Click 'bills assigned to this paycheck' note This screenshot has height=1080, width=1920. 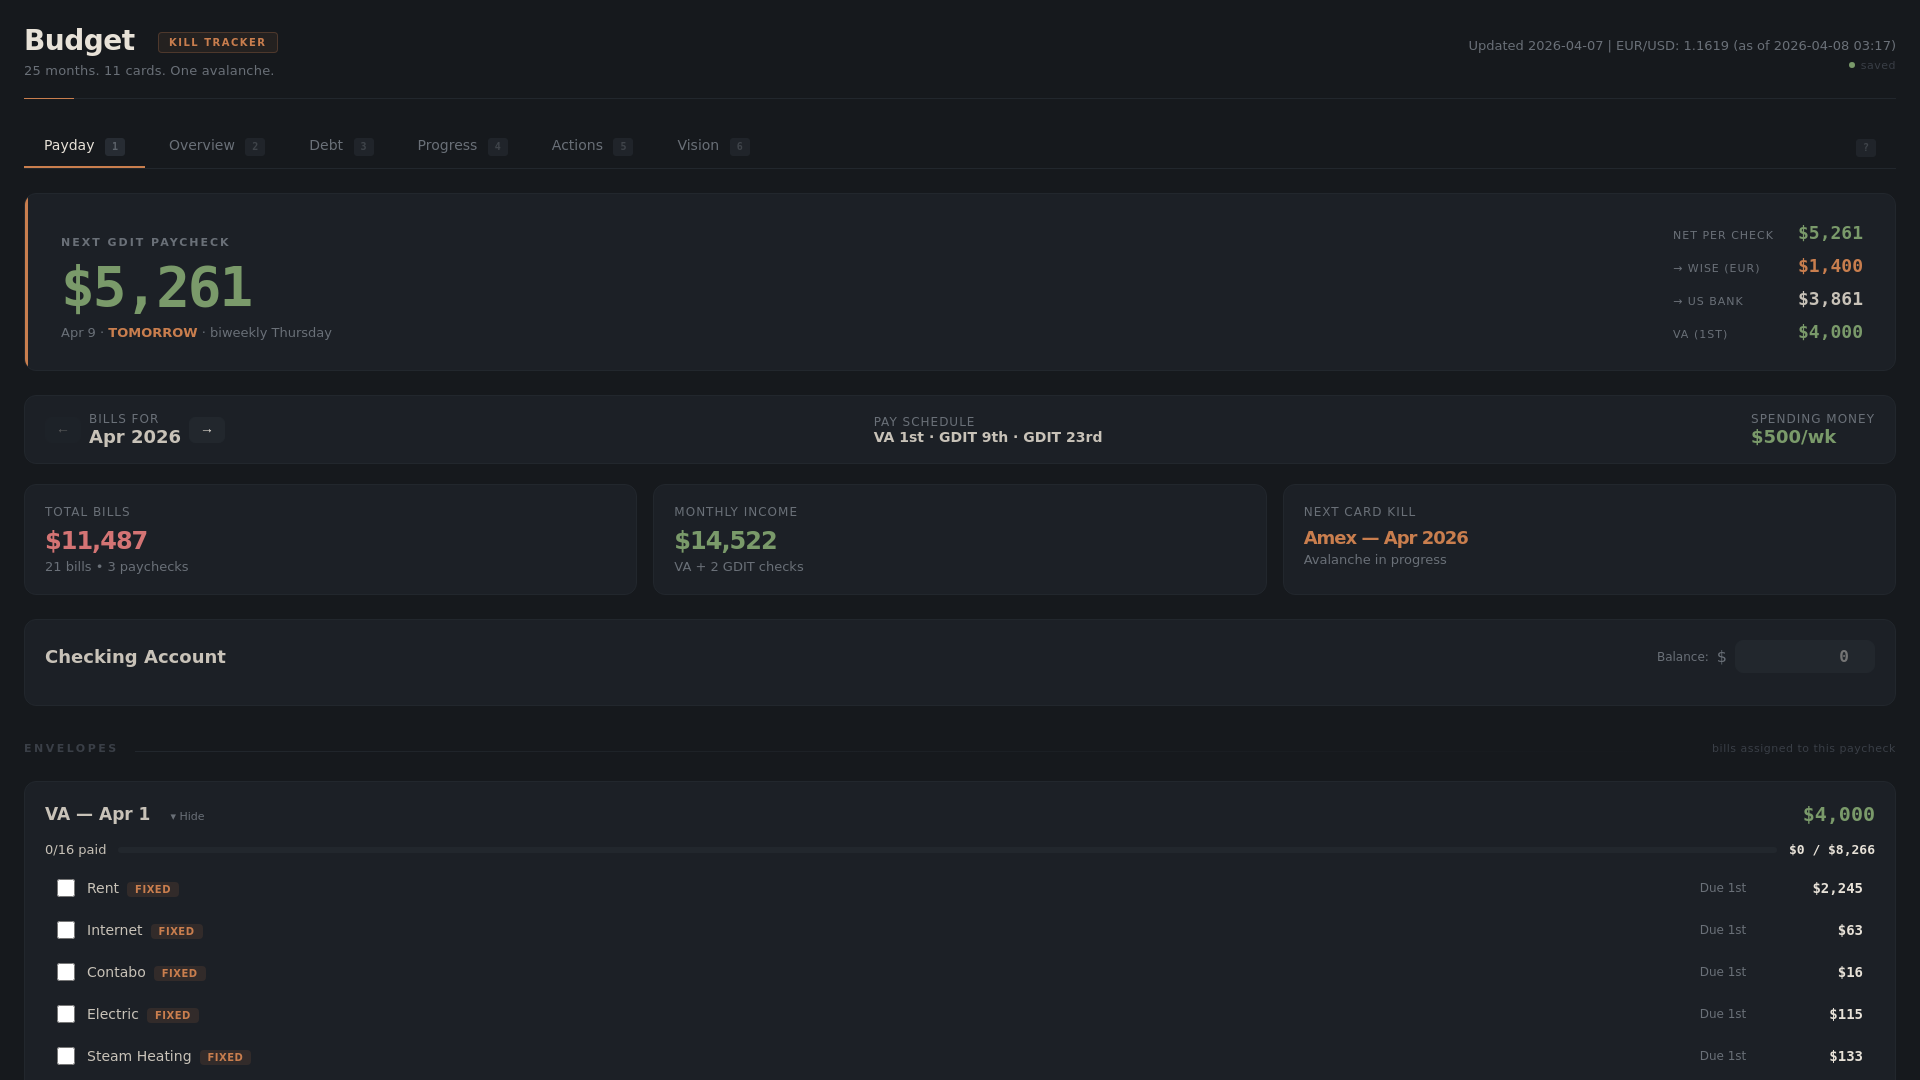pyautogui.click(x=1803, y=748)
